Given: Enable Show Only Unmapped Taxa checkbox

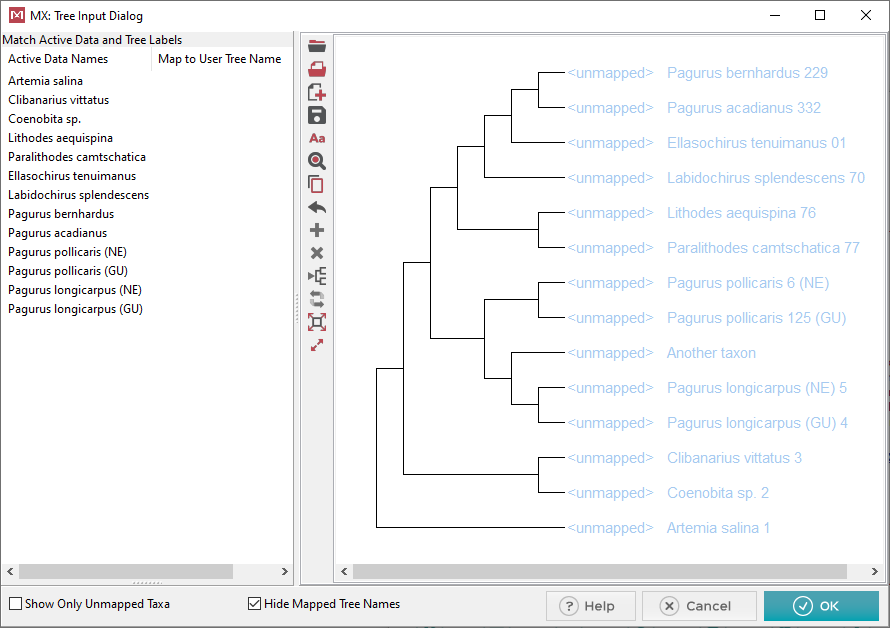Looking at the screenshot, I should click(15, 604).
